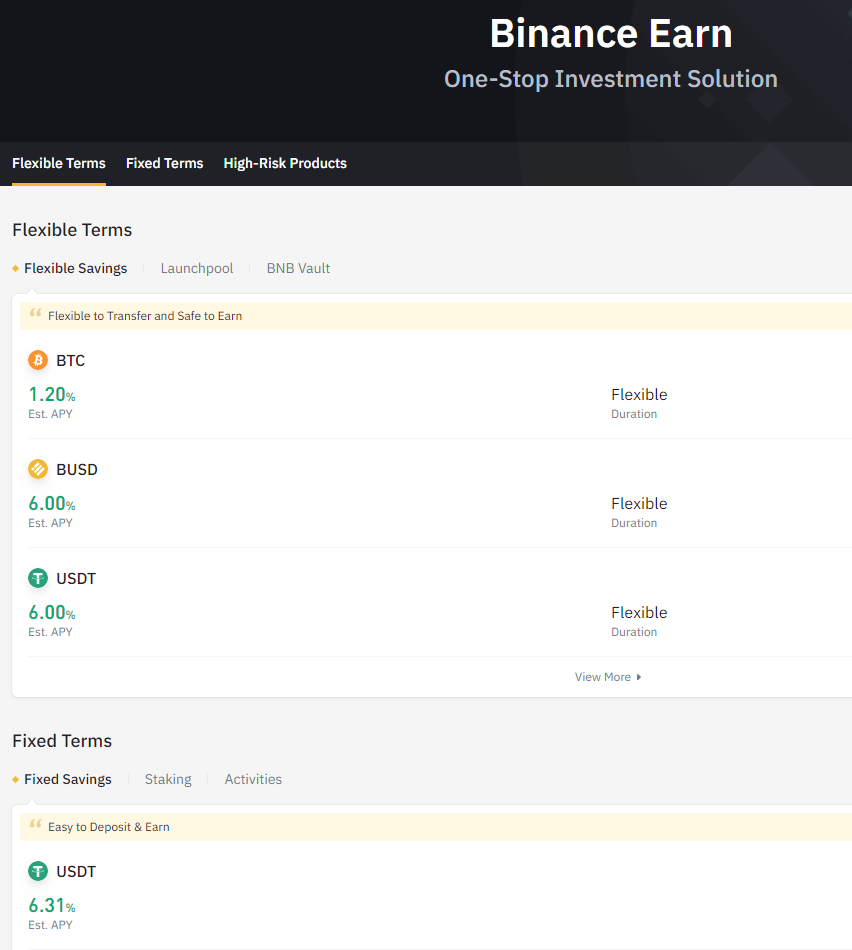
Task: Click the Fixed Terms section heading
Action: click(x=62, y=740)
